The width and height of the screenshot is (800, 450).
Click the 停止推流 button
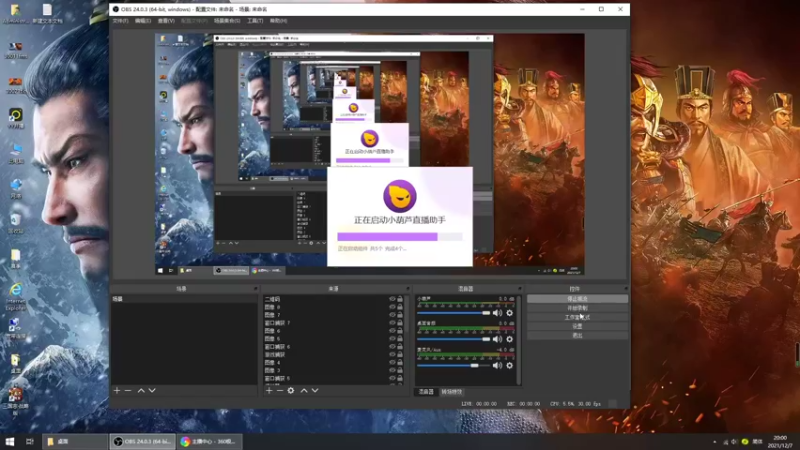click(x=577, y=299)
